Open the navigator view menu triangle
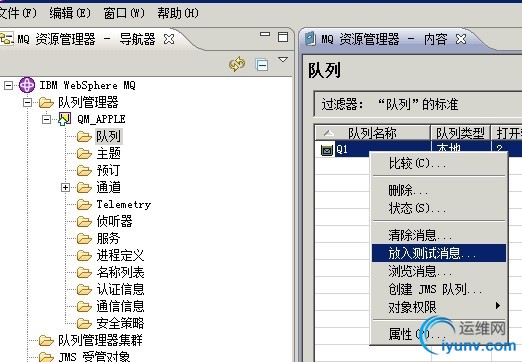This screenshot has width=522, height=362. pyautogui.click(x=283, y=60)
